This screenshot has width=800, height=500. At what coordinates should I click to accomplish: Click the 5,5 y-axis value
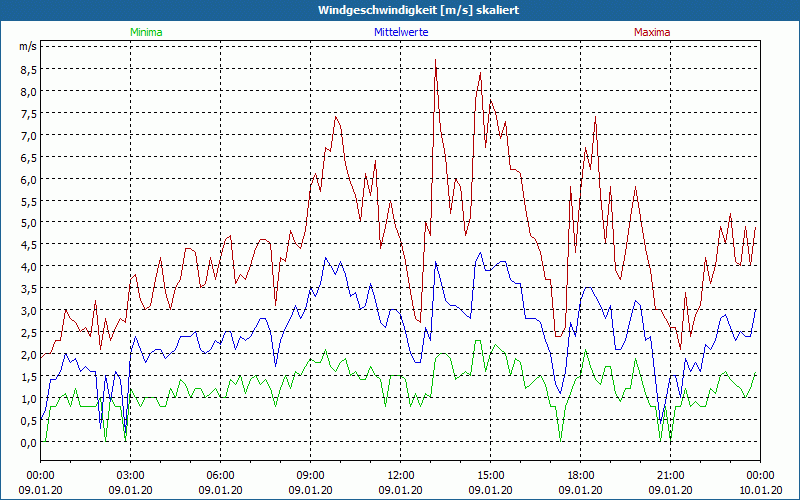click(28, 202)
